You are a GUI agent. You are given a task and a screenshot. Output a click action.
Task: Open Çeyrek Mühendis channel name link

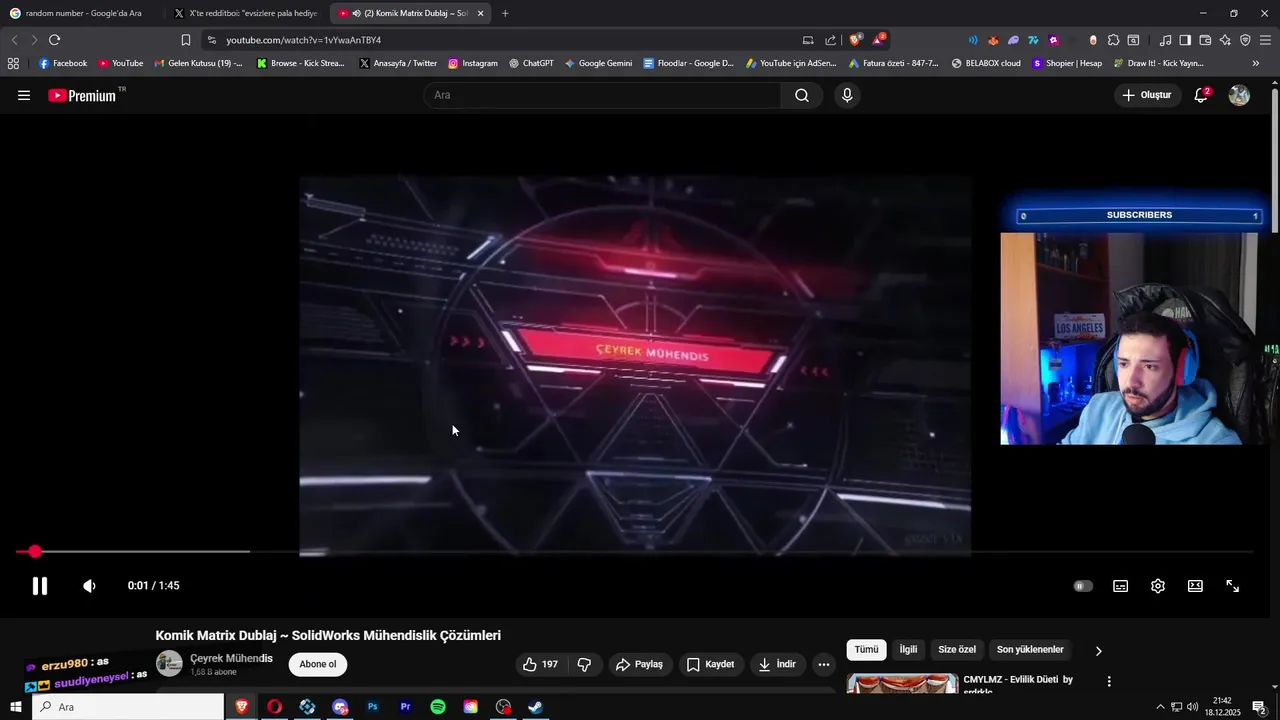[231, 658]
